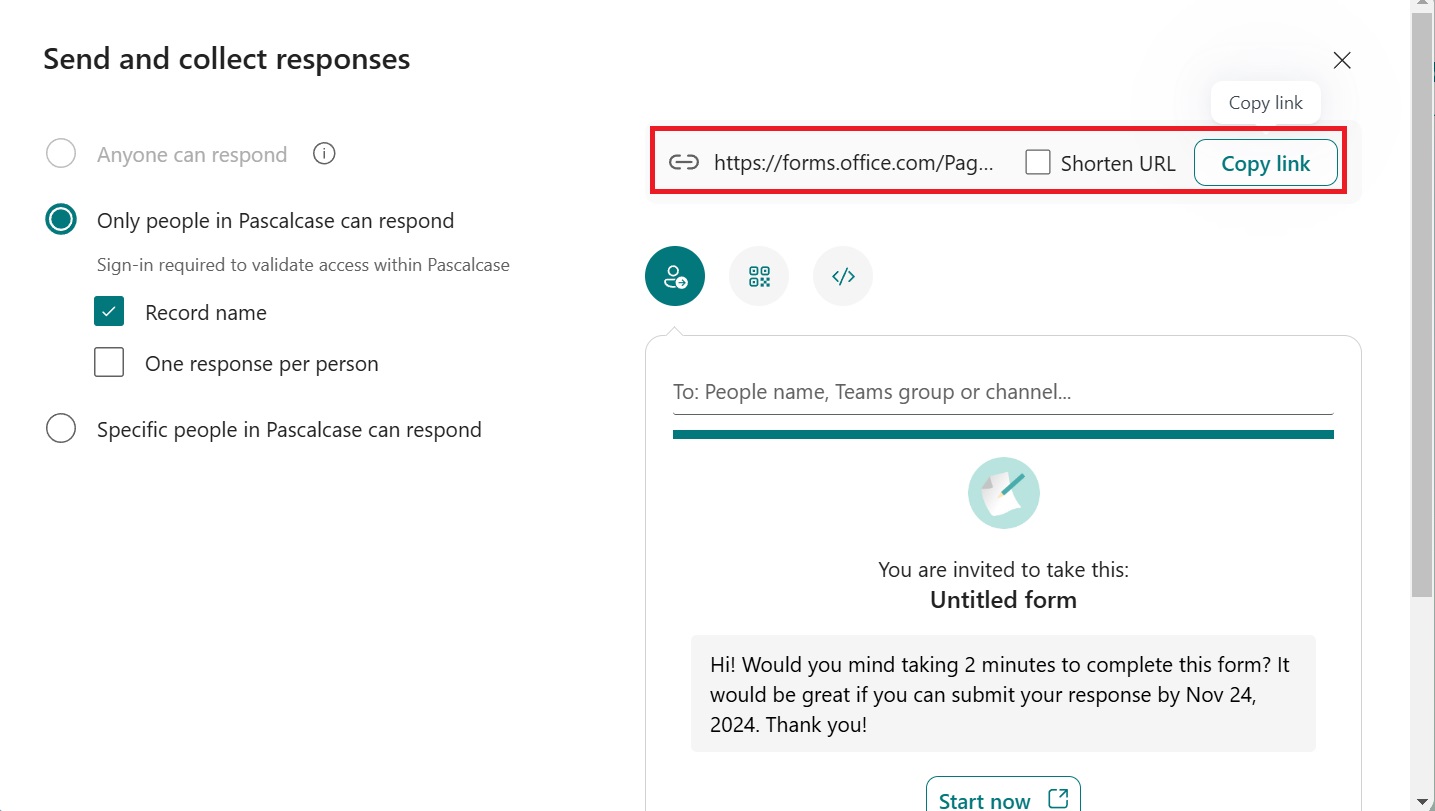Open the QR code sharing option
The image size is (1435, 811).
759,276
